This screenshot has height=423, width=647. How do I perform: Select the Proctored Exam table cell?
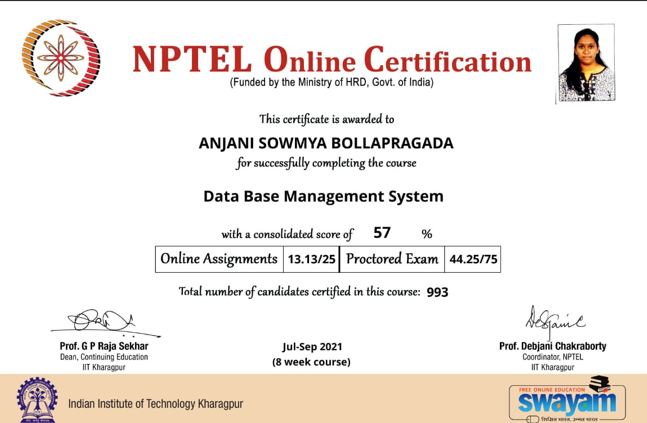click(392, 259)
